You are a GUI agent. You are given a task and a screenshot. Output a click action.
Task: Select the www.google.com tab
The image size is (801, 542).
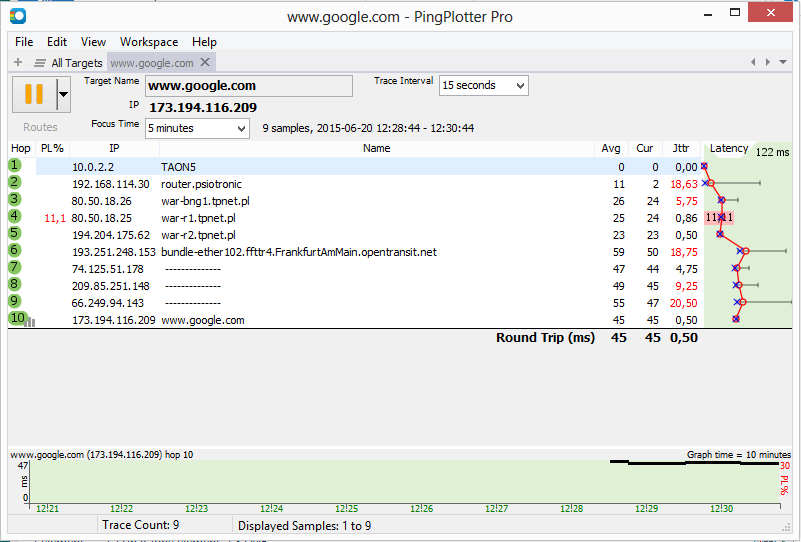[x=152, y=63]
